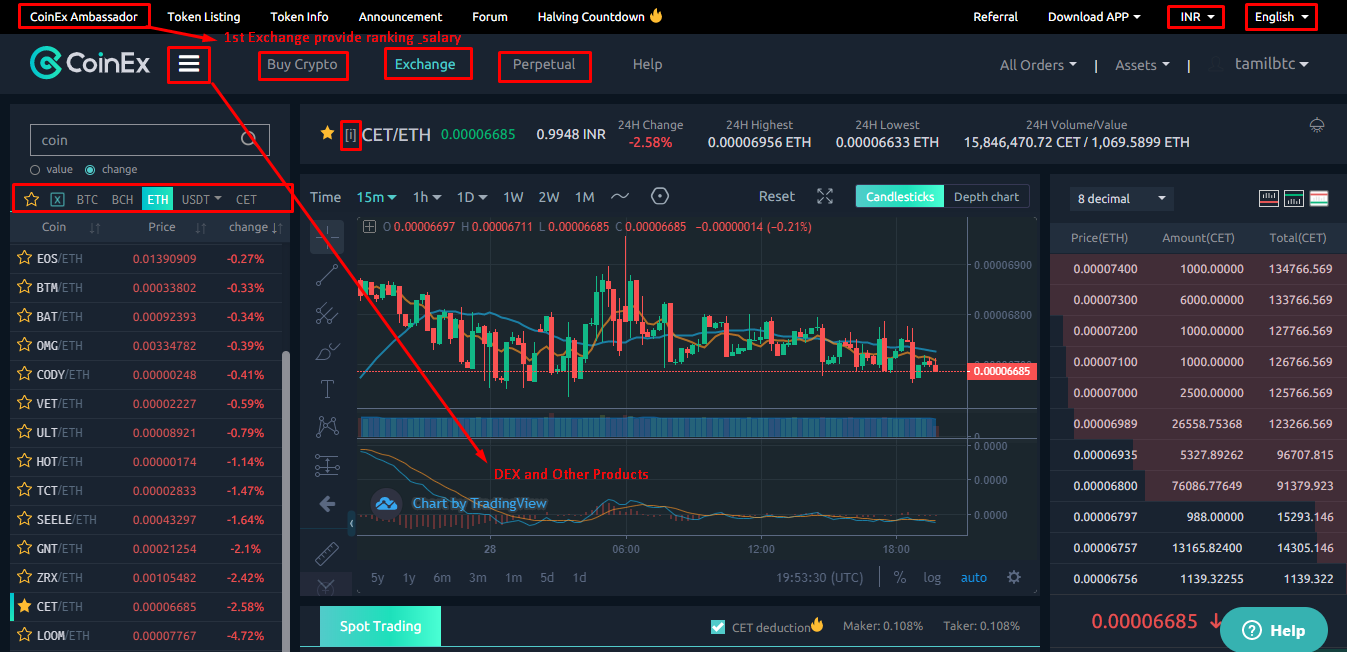
Task: Select the BTC market tab
Action: [x=87, y=199]
